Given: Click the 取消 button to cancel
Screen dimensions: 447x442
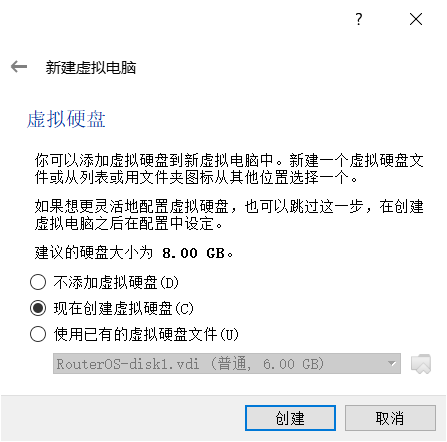Looking at the screenshot, I should point(390,418).
